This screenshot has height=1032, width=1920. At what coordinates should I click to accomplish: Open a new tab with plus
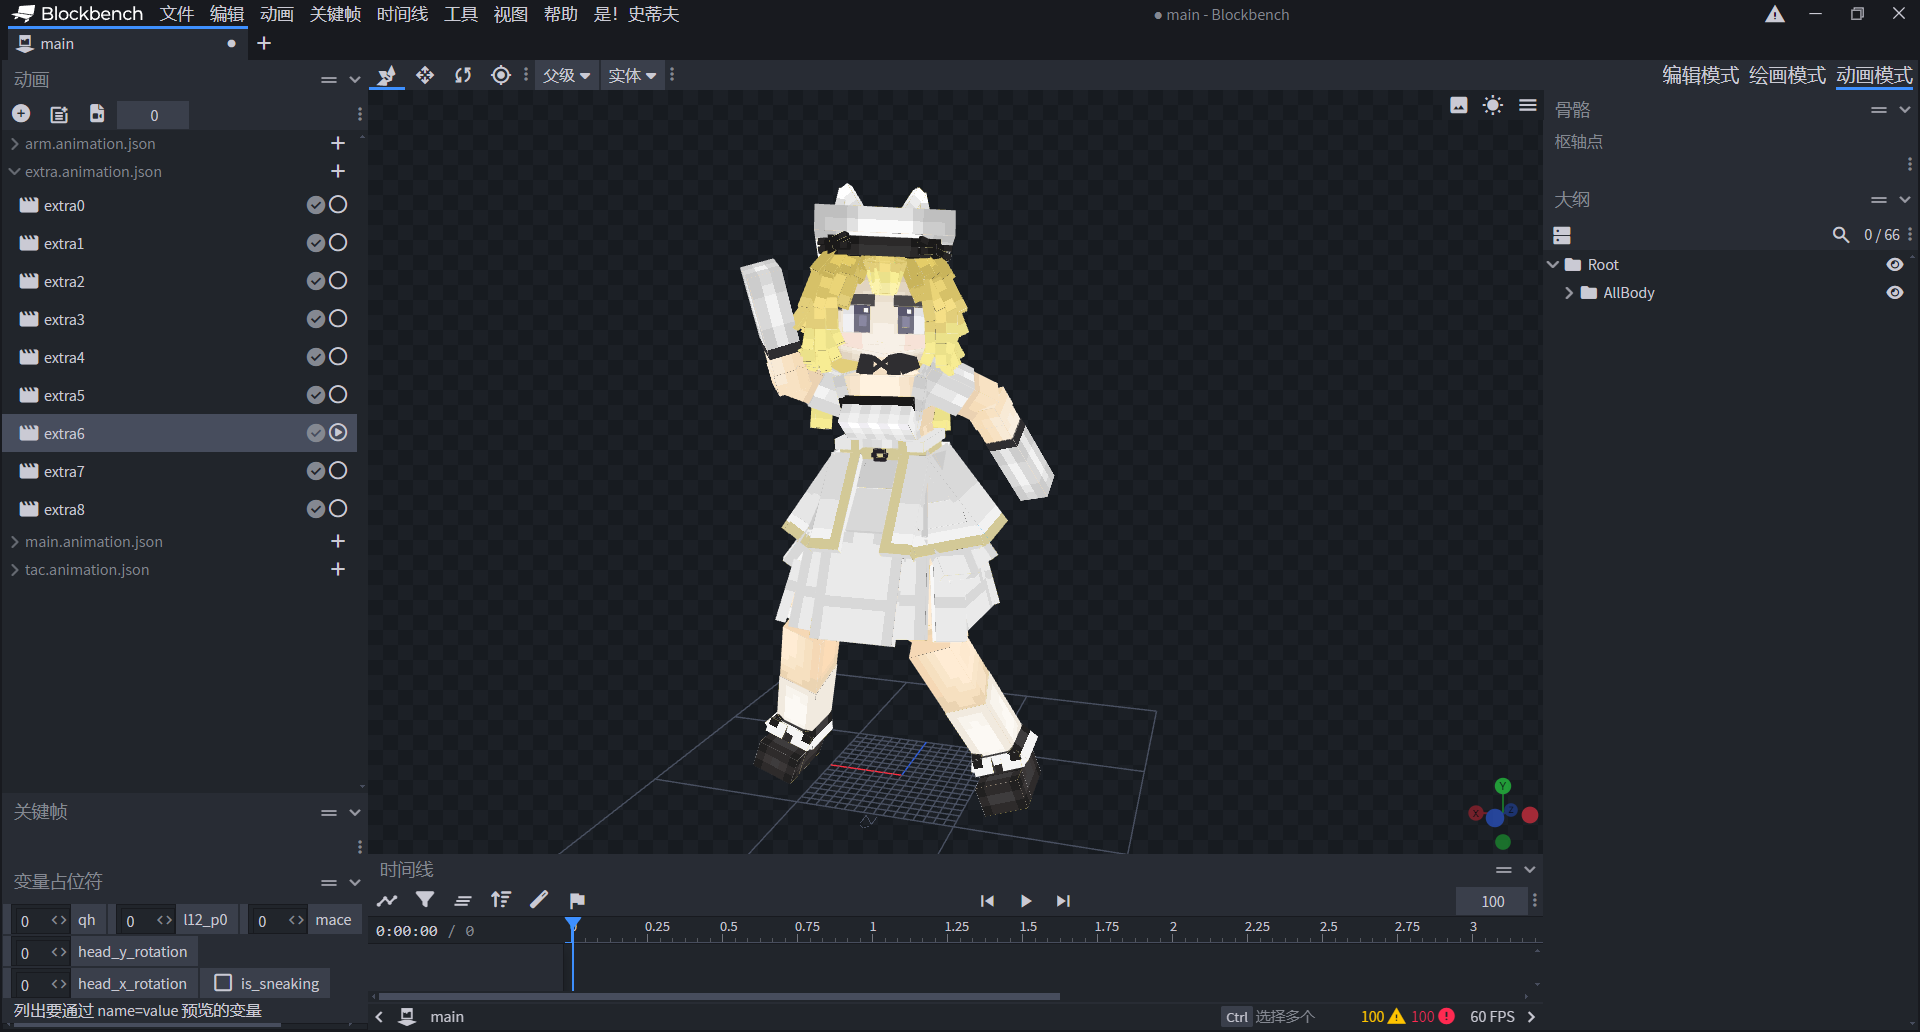[264, 43]
